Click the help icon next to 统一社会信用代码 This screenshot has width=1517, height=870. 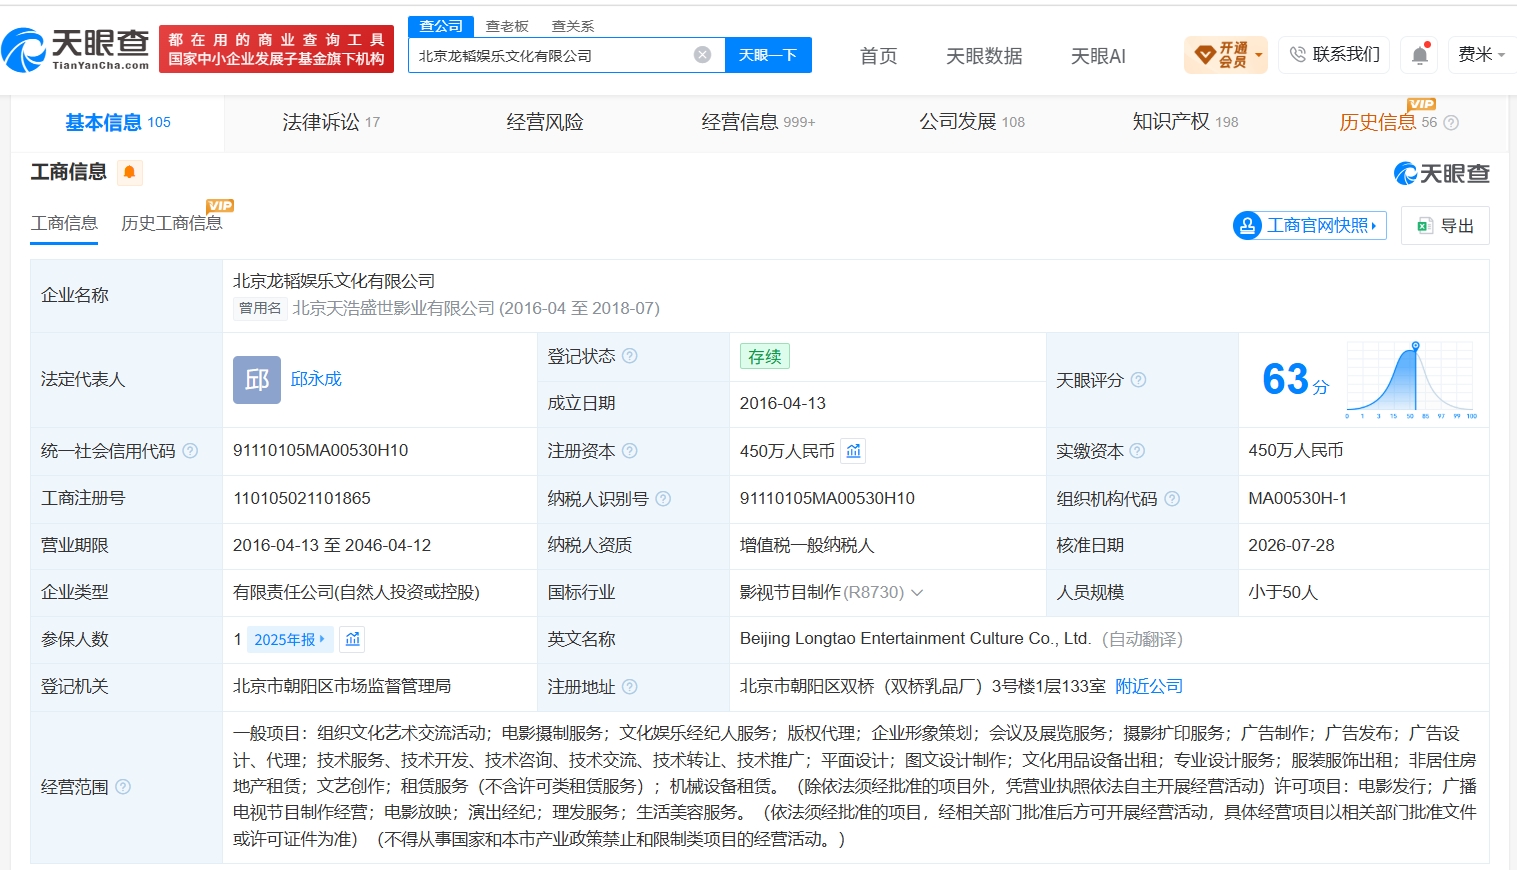(x=190, y=451)
